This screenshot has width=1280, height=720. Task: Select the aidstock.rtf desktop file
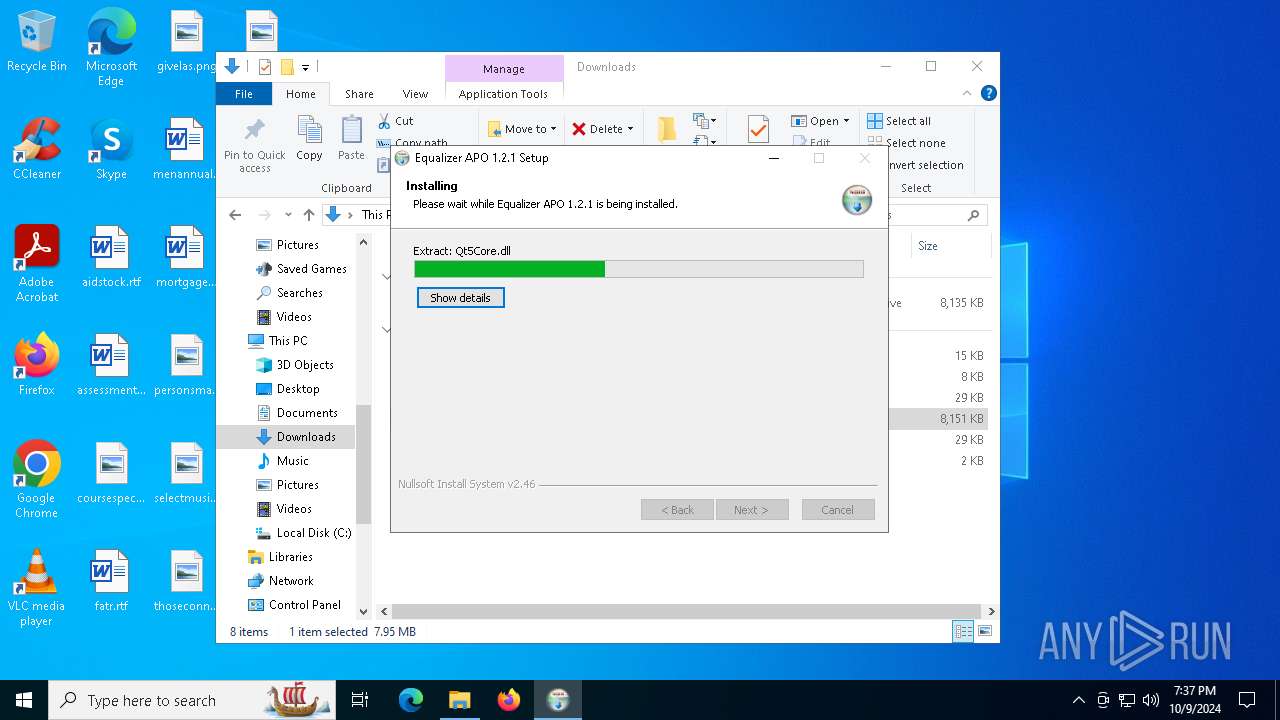[111, 258]
